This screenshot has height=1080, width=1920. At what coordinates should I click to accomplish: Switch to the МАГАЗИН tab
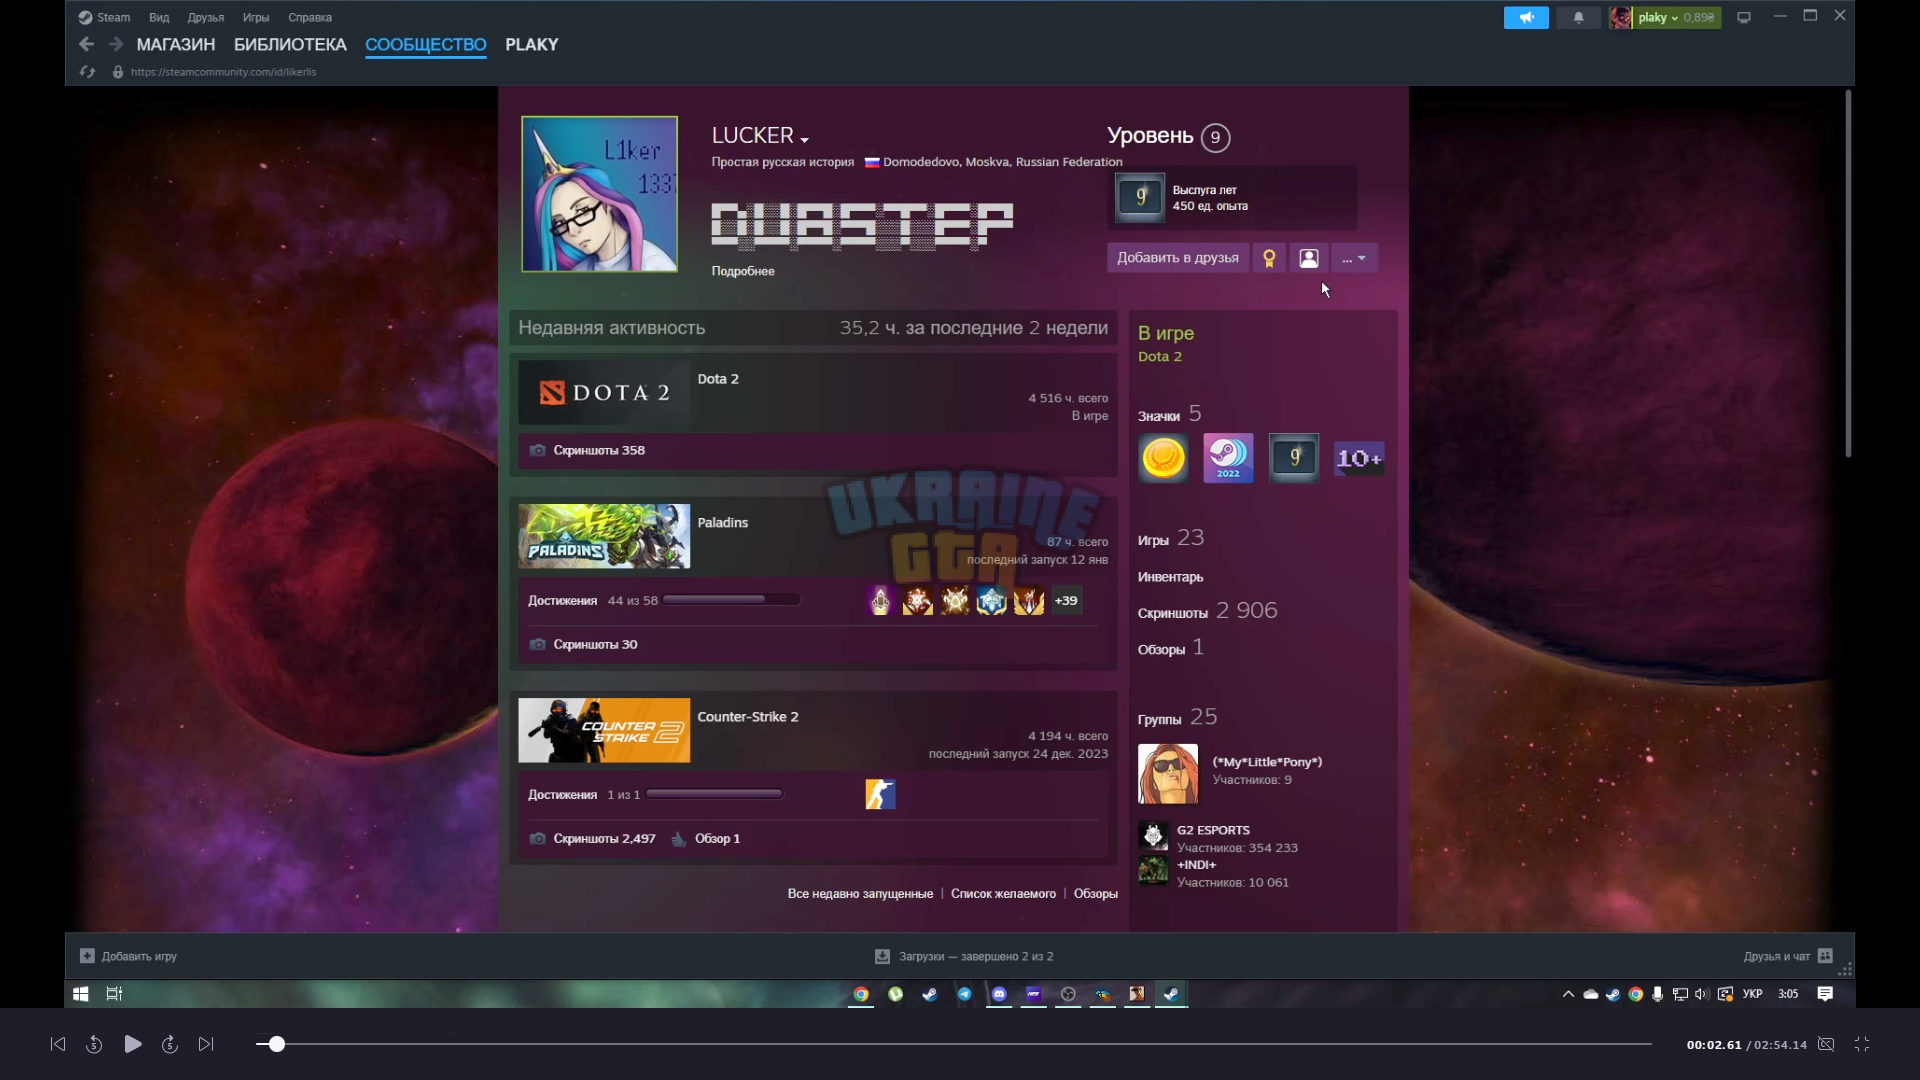[x=176, y=44]
